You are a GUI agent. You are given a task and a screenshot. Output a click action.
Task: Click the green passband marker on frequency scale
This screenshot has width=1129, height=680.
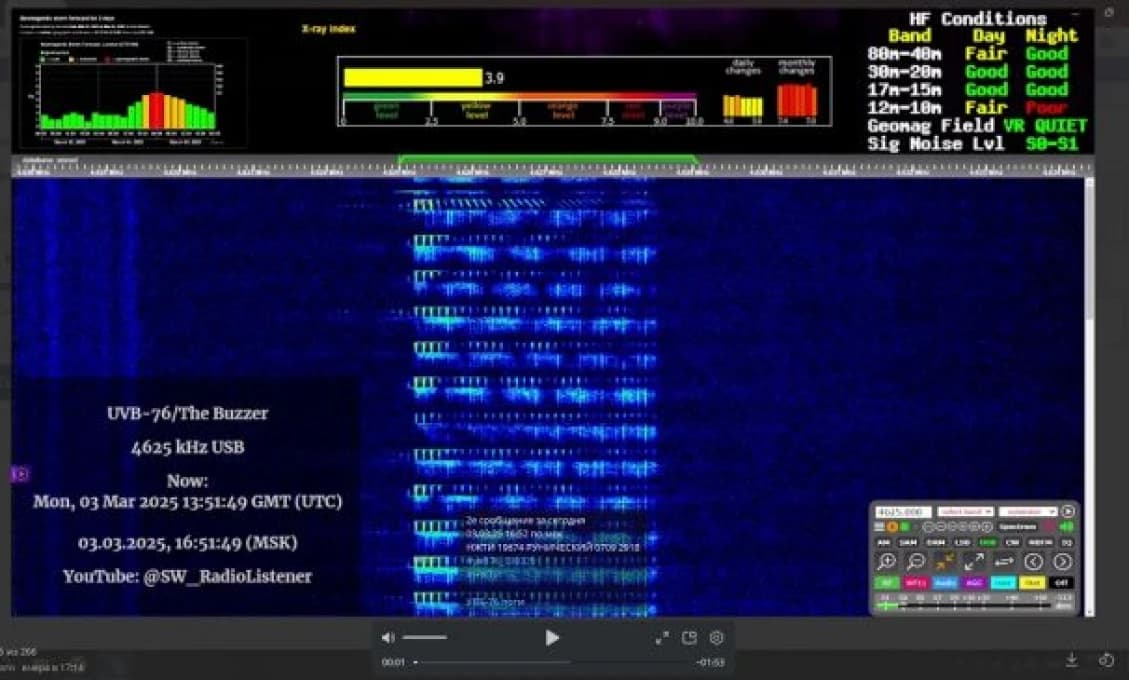(x=547, y=158)
